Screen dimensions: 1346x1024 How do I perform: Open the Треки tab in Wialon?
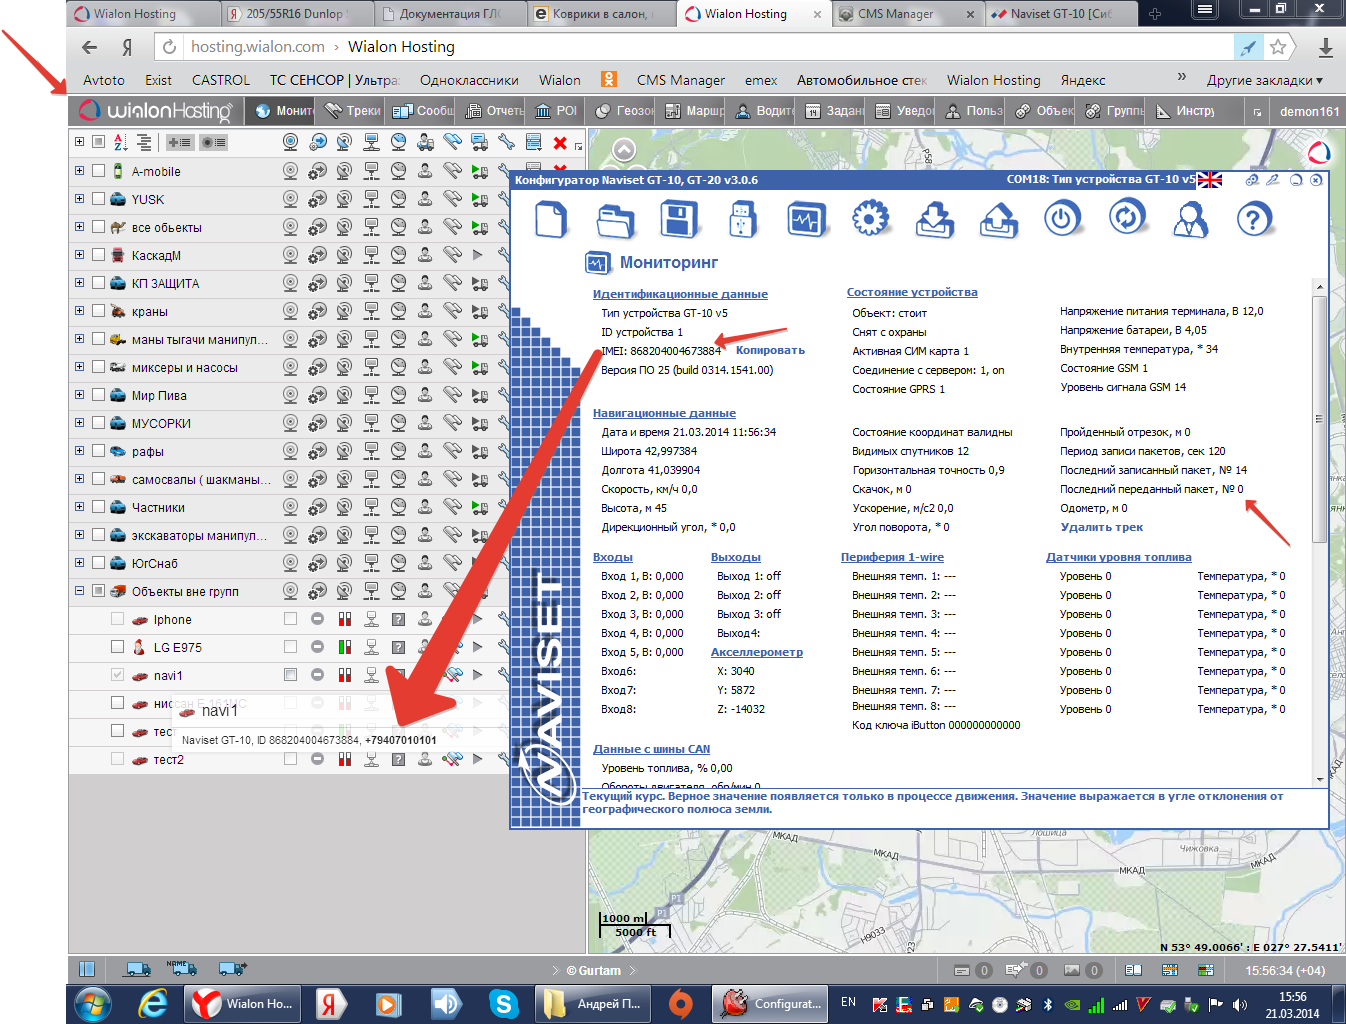tap(353, 111)
